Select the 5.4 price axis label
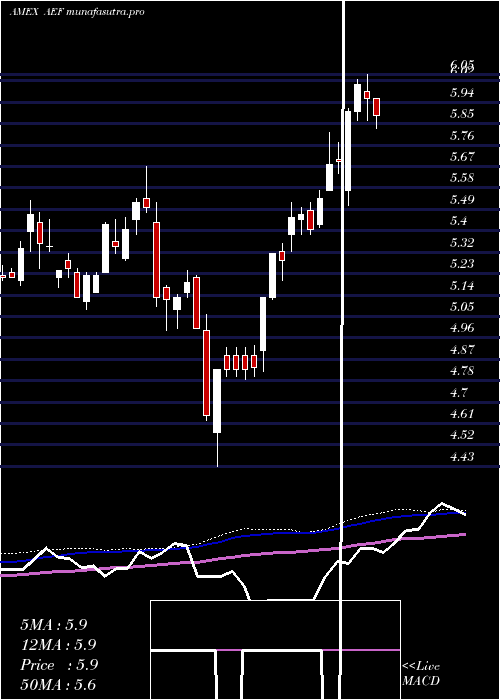The height and width of the screenshot is (700, 500). 458,221
